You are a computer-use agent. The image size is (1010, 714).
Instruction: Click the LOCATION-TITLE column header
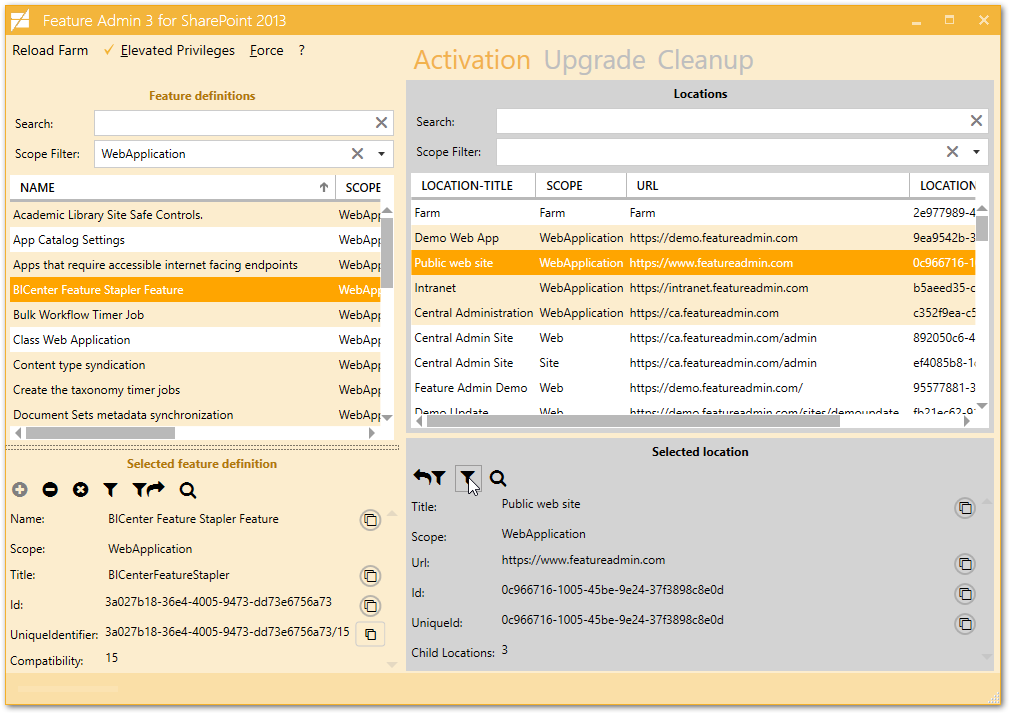[473, 186]
